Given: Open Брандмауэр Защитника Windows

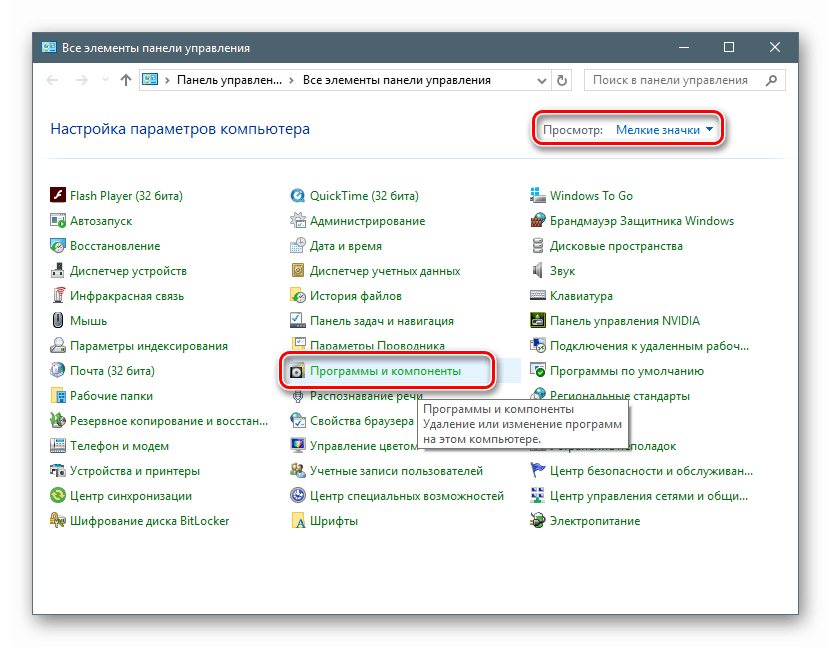Looking at the screenshot, I should [633, 220].
